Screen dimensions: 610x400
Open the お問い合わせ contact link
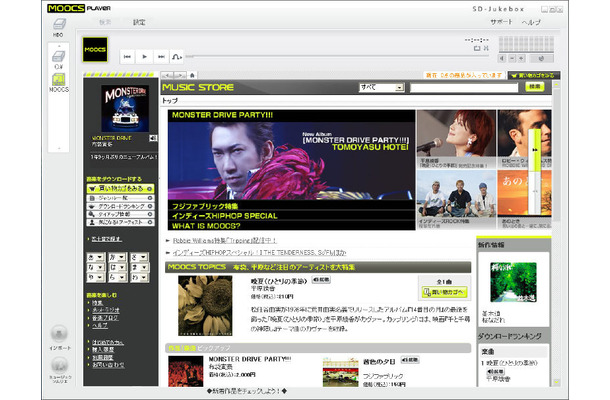point(108,365)
